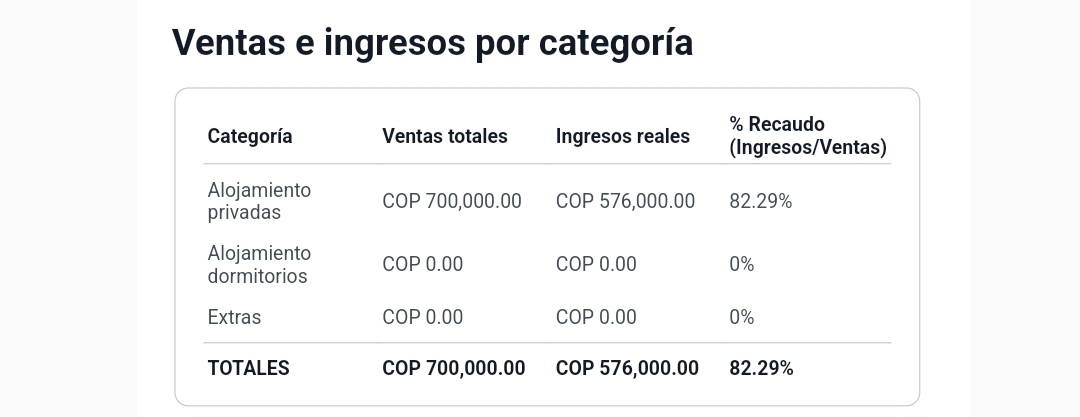The image size is (1080, 417).
Task: Select the 82.29% value for Alojamiento privadas
Action: (760, 201)
